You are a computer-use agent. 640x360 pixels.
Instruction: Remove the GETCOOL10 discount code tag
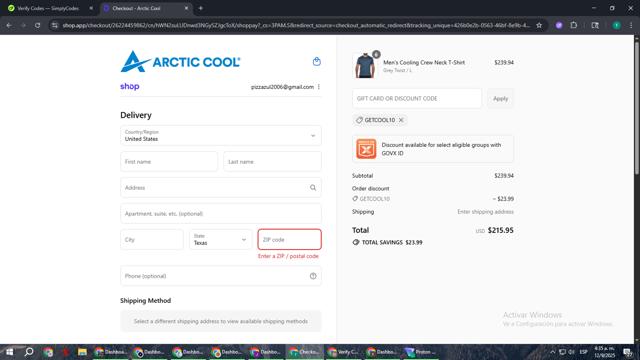pos(401,120)
